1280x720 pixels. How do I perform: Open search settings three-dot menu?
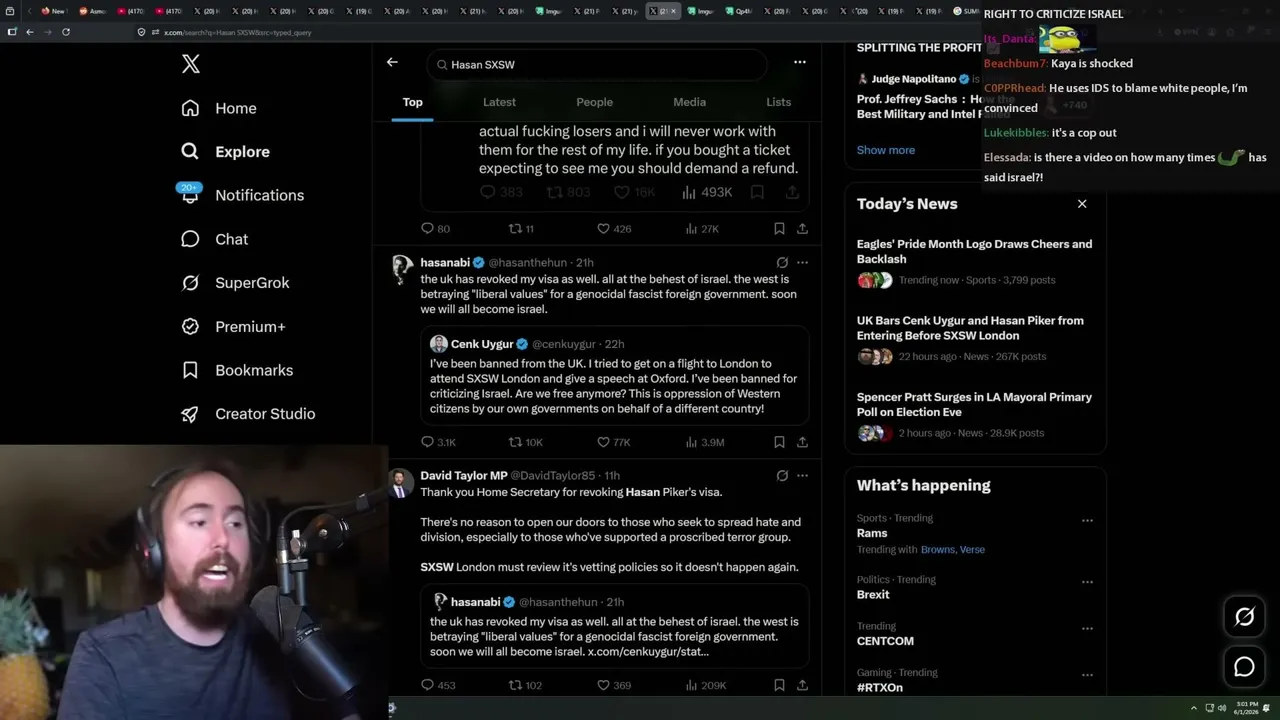(800, 62)
